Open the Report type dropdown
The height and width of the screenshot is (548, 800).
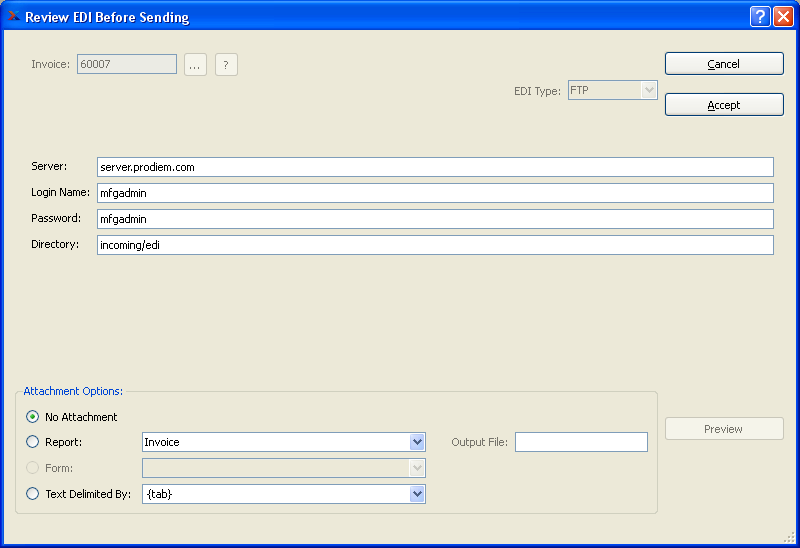[x=417, y=442]
